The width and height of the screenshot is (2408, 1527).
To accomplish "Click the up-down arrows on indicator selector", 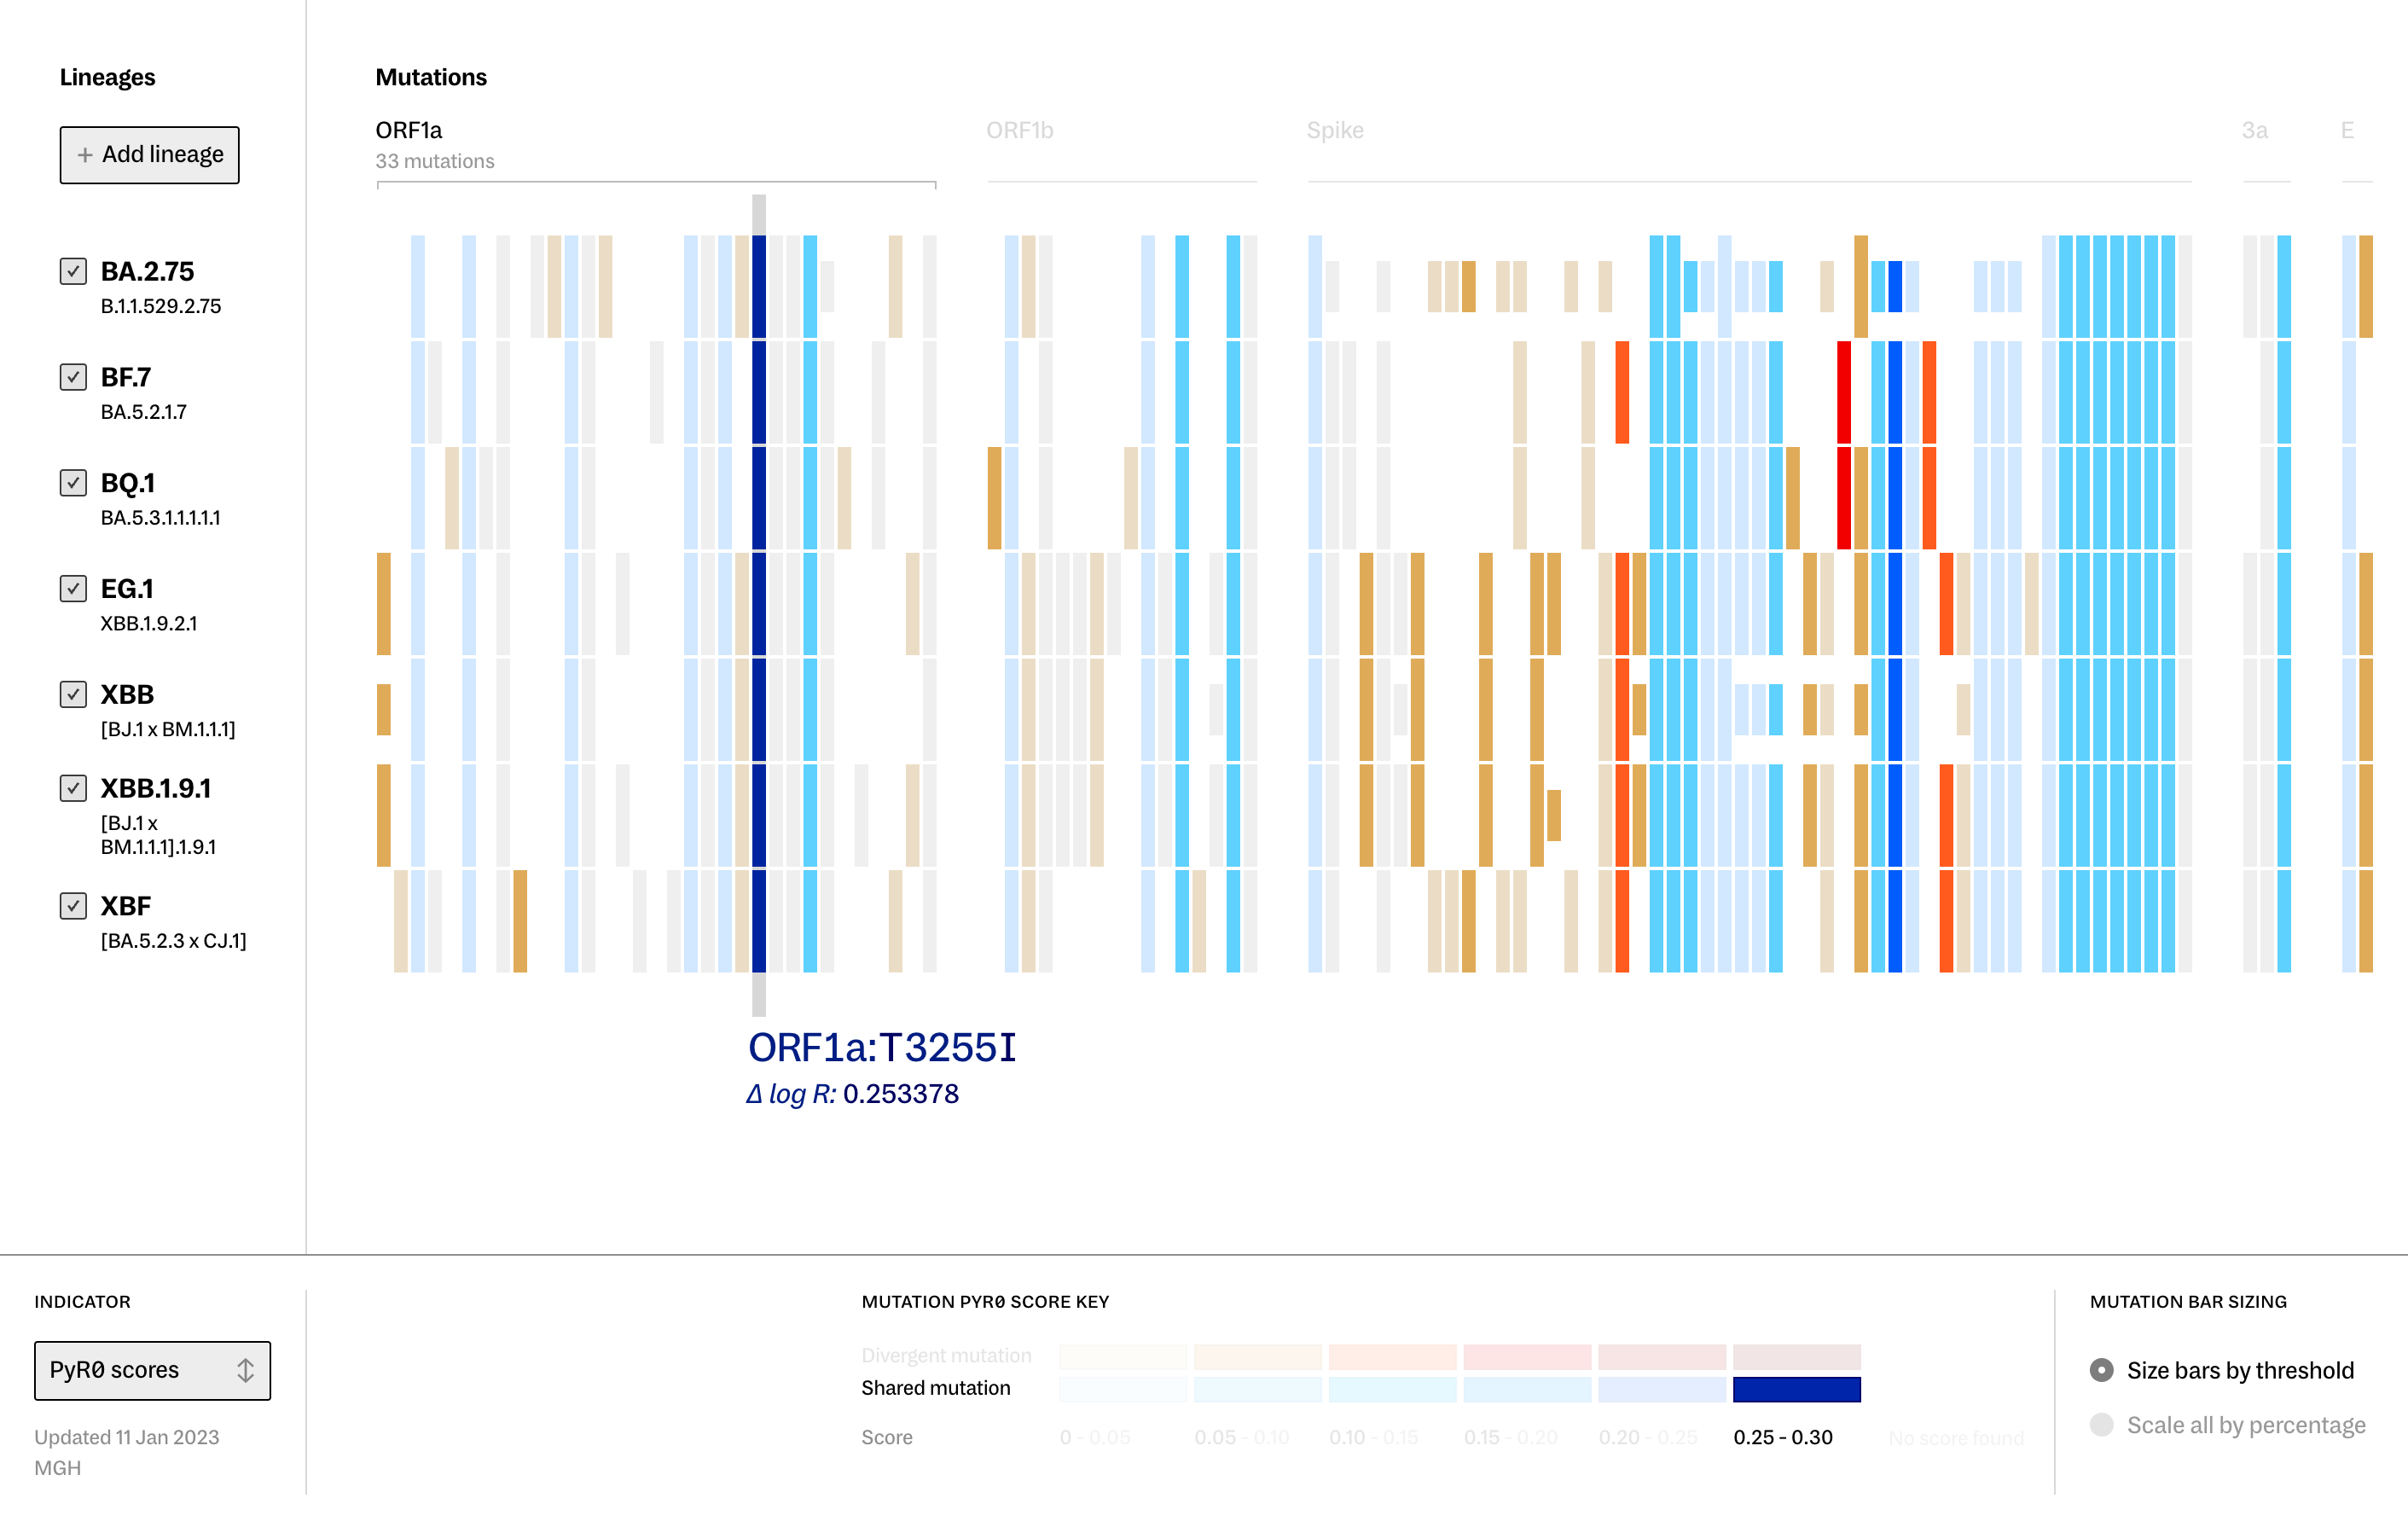I will click(x=245, y=1371).
